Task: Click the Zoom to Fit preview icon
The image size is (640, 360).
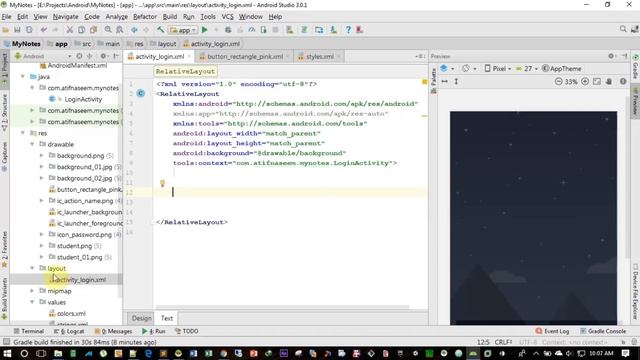Action: point(597,81)
